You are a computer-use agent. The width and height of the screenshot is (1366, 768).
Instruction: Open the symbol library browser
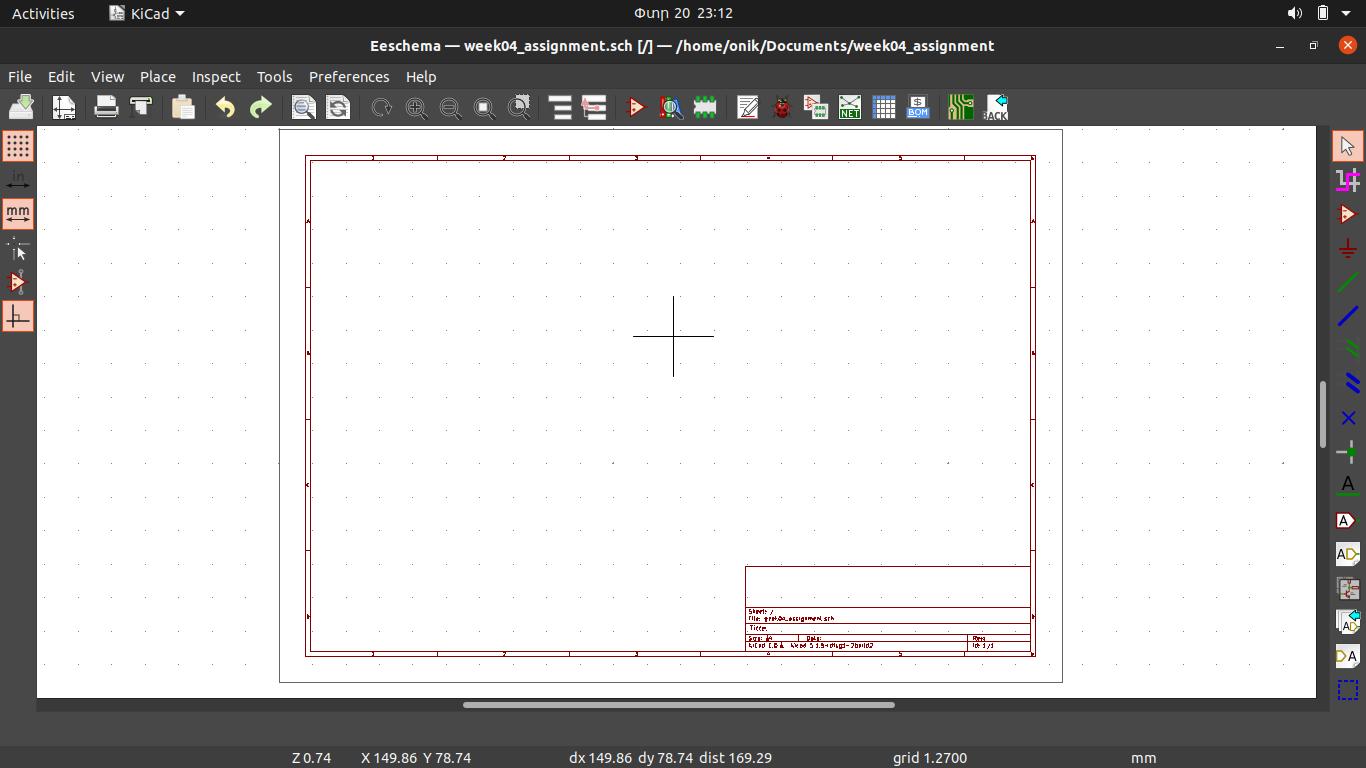[671, 107]
